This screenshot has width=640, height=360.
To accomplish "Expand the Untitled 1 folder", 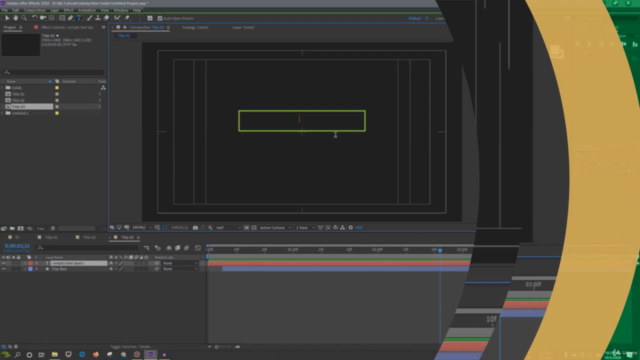I will tap(3, 113).
